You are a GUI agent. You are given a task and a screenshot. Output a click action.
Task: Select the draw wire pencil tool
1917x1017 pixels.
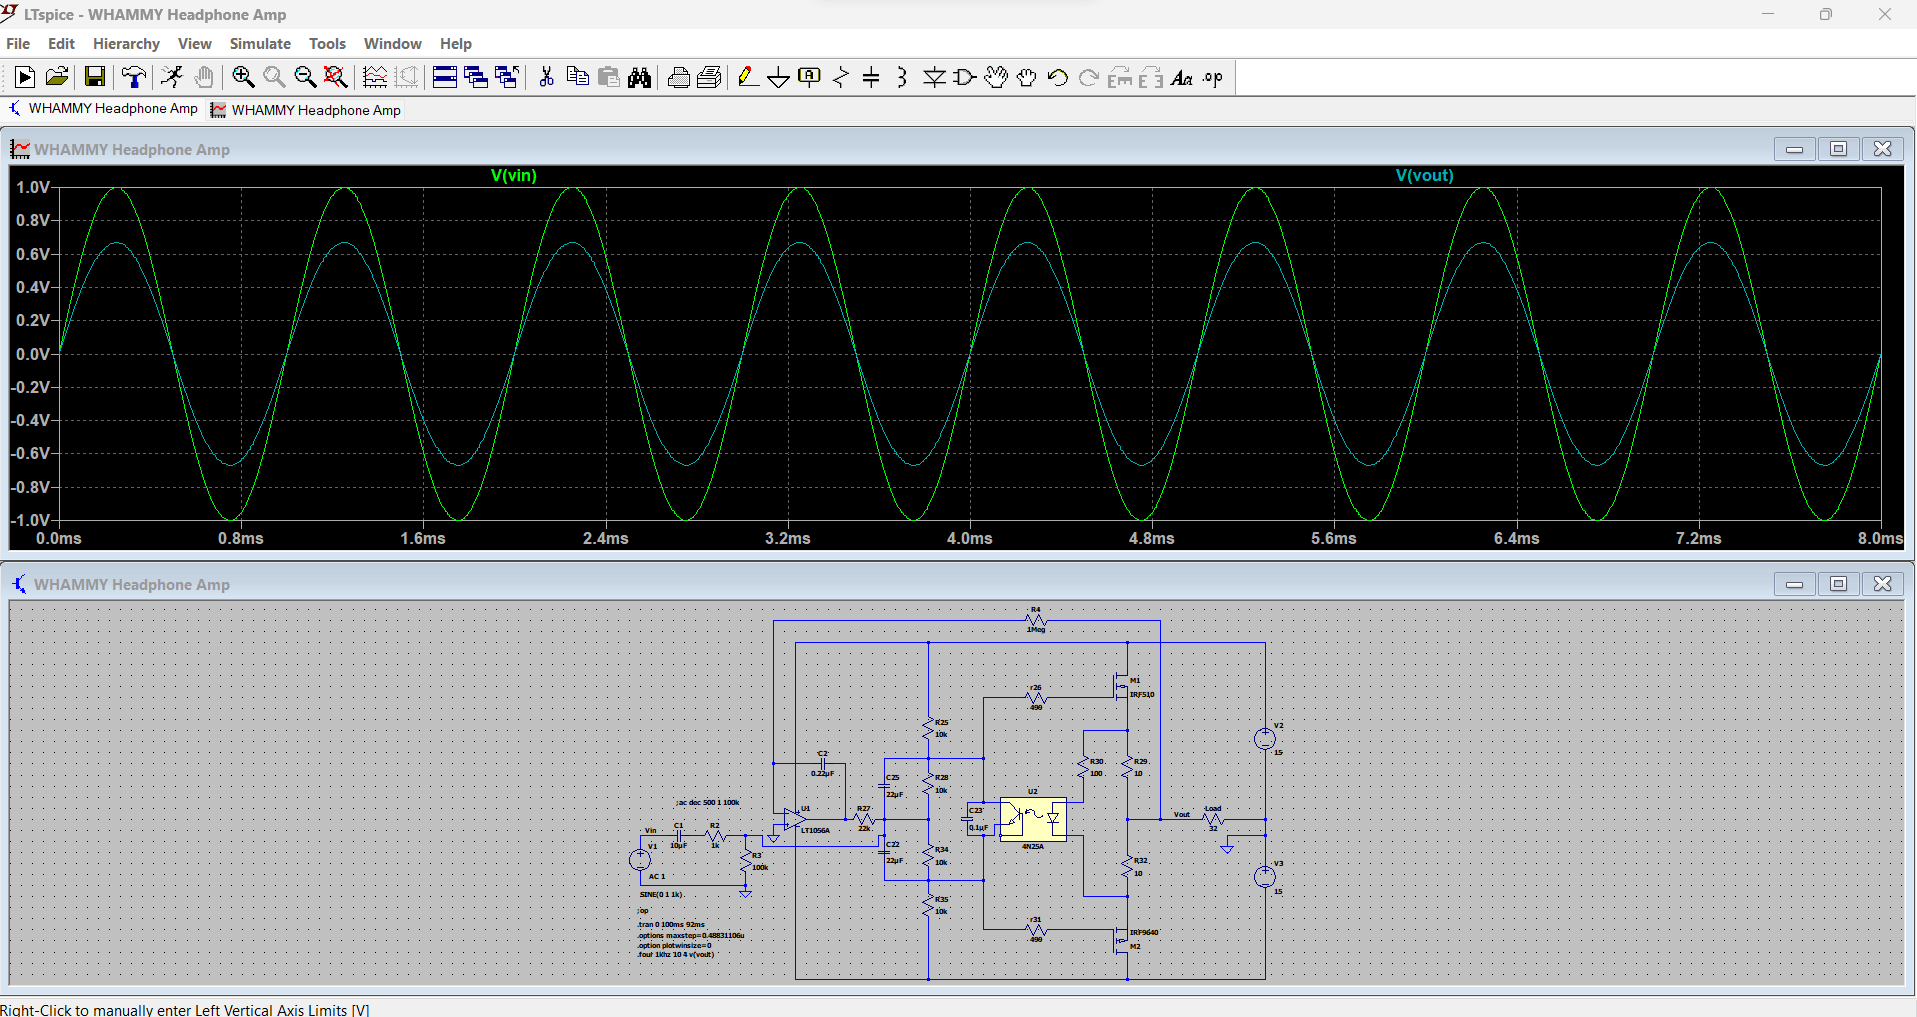pyautogui.click(x=747, y=77)
